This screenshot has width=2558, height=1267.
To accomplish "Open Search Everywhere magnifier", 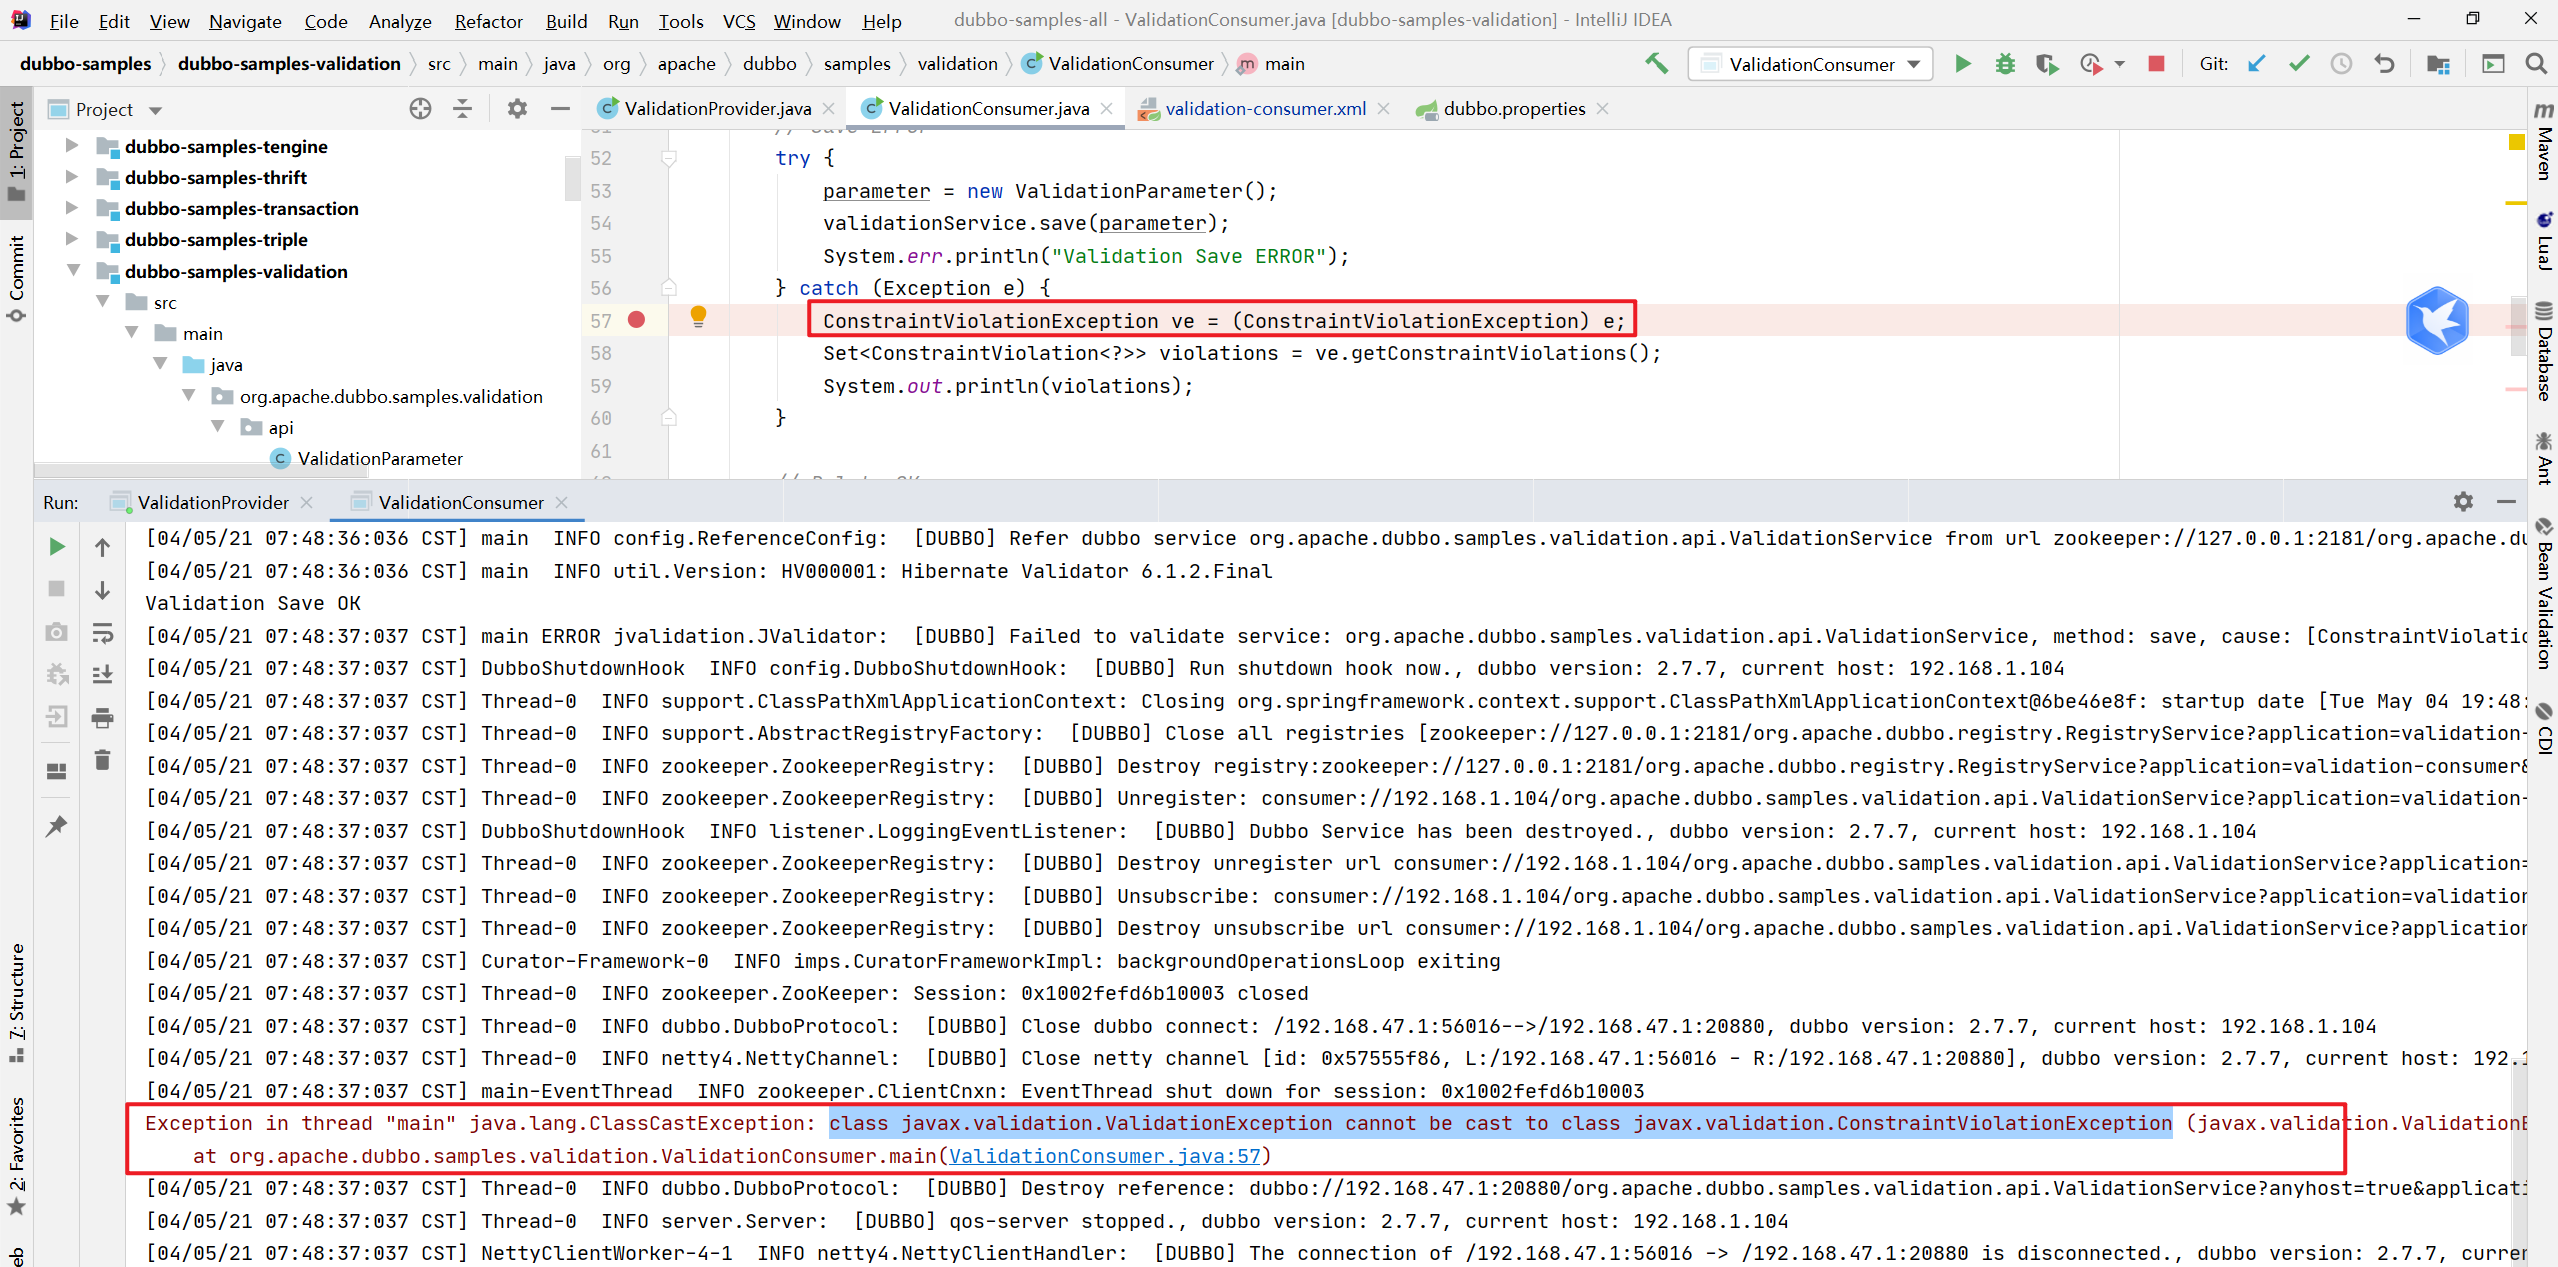I will click(x=2535, y=64).
